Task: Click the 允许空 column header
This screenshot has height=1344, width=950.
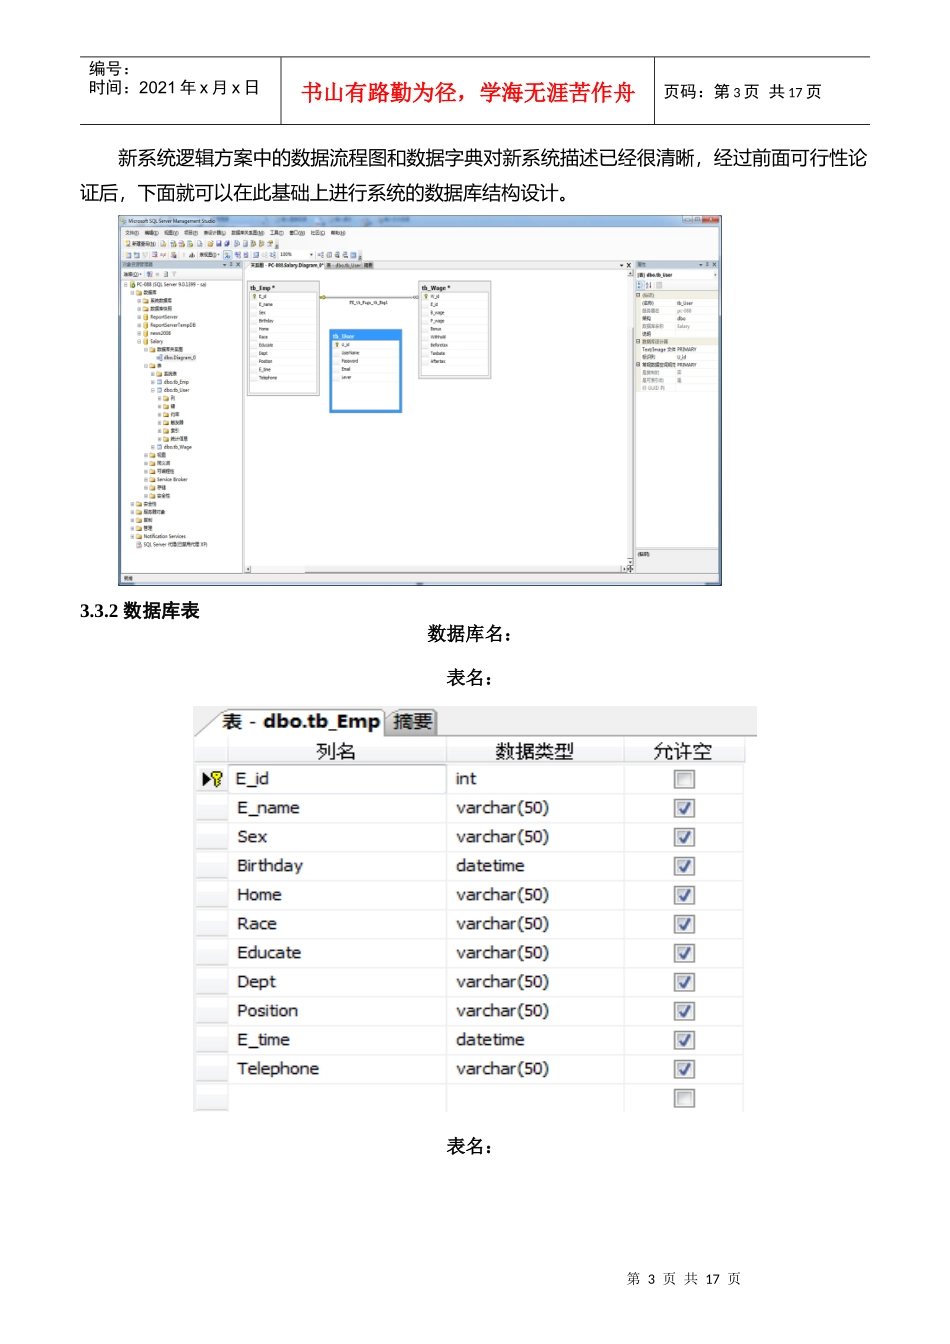Action: pyautogui.click(x=683, y=751)
